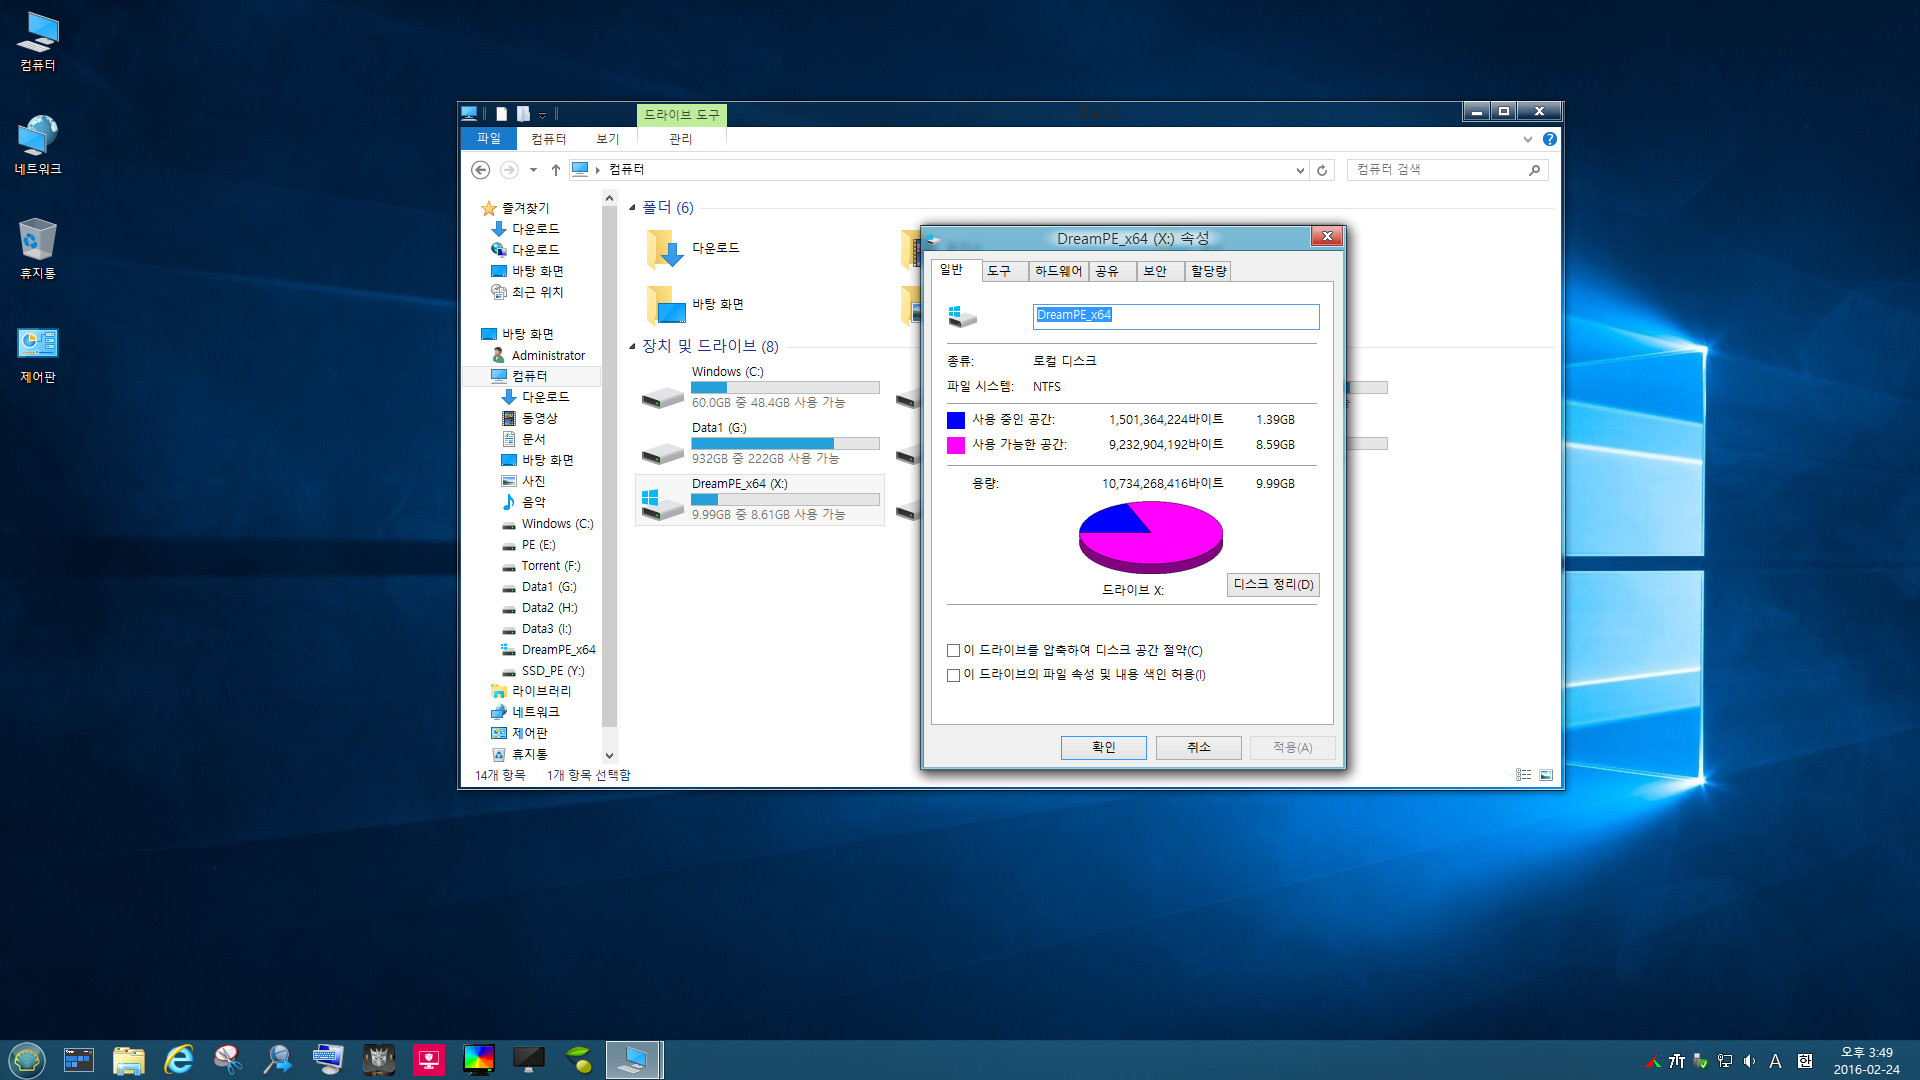
Task: Open the 관리 ribbon tab
Action: (681, 139)
